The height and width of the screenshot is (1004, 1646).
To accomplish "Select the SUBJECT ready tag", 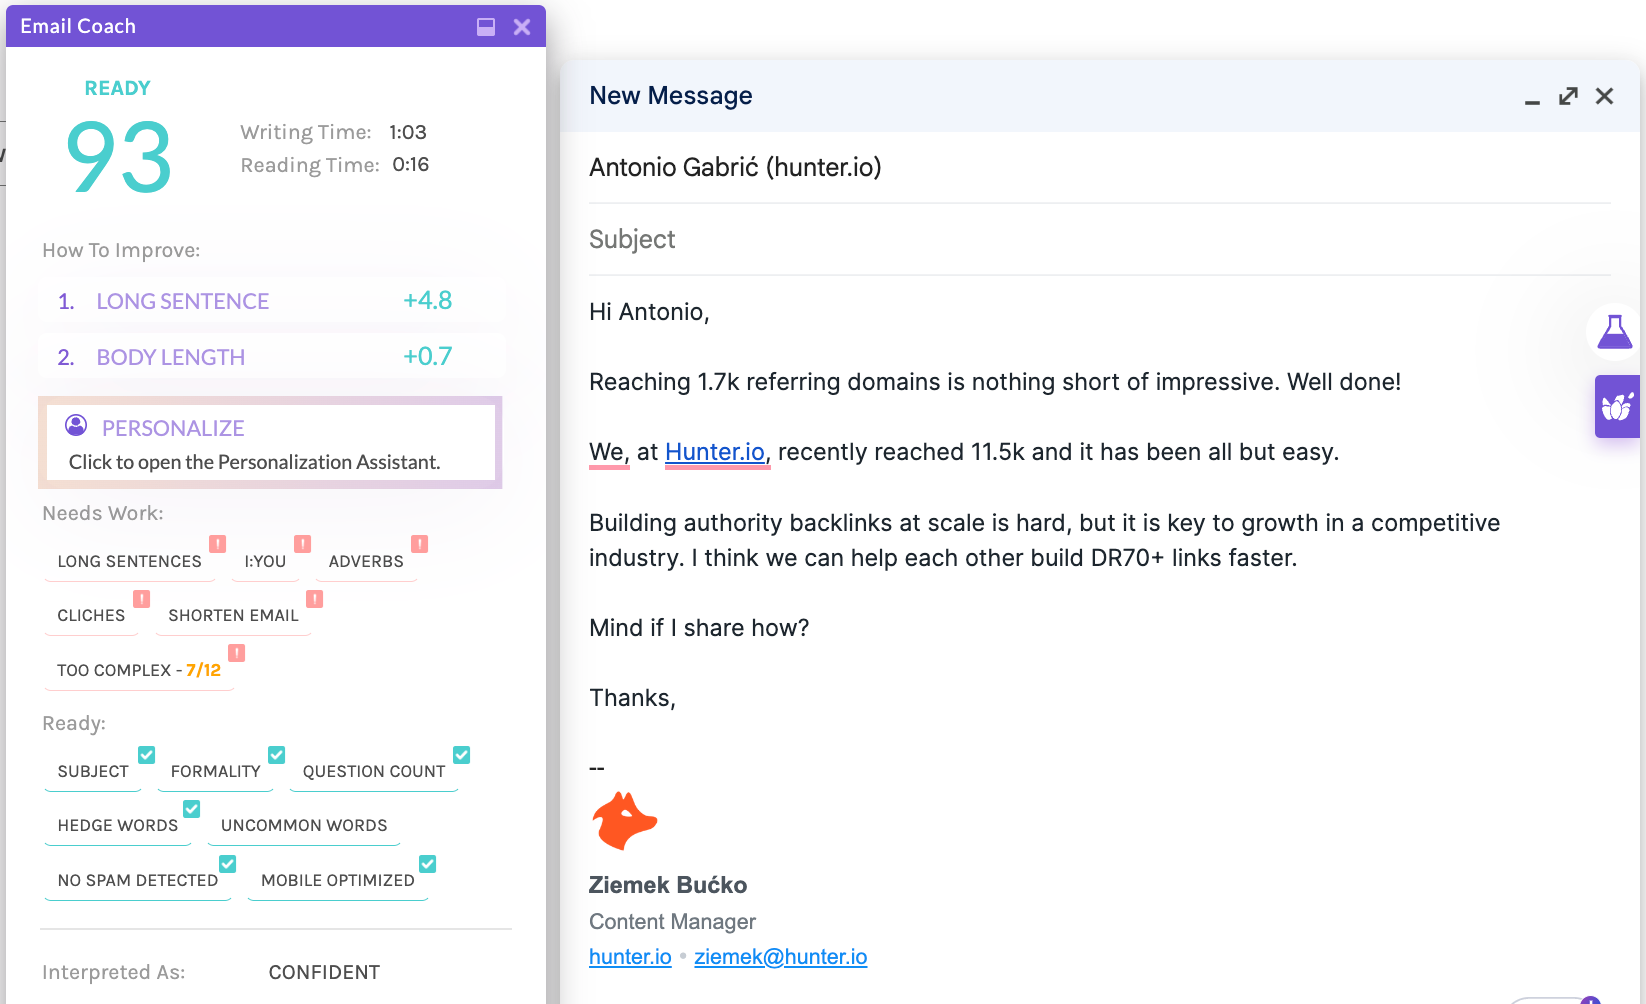I will click(x=93, y=772).
